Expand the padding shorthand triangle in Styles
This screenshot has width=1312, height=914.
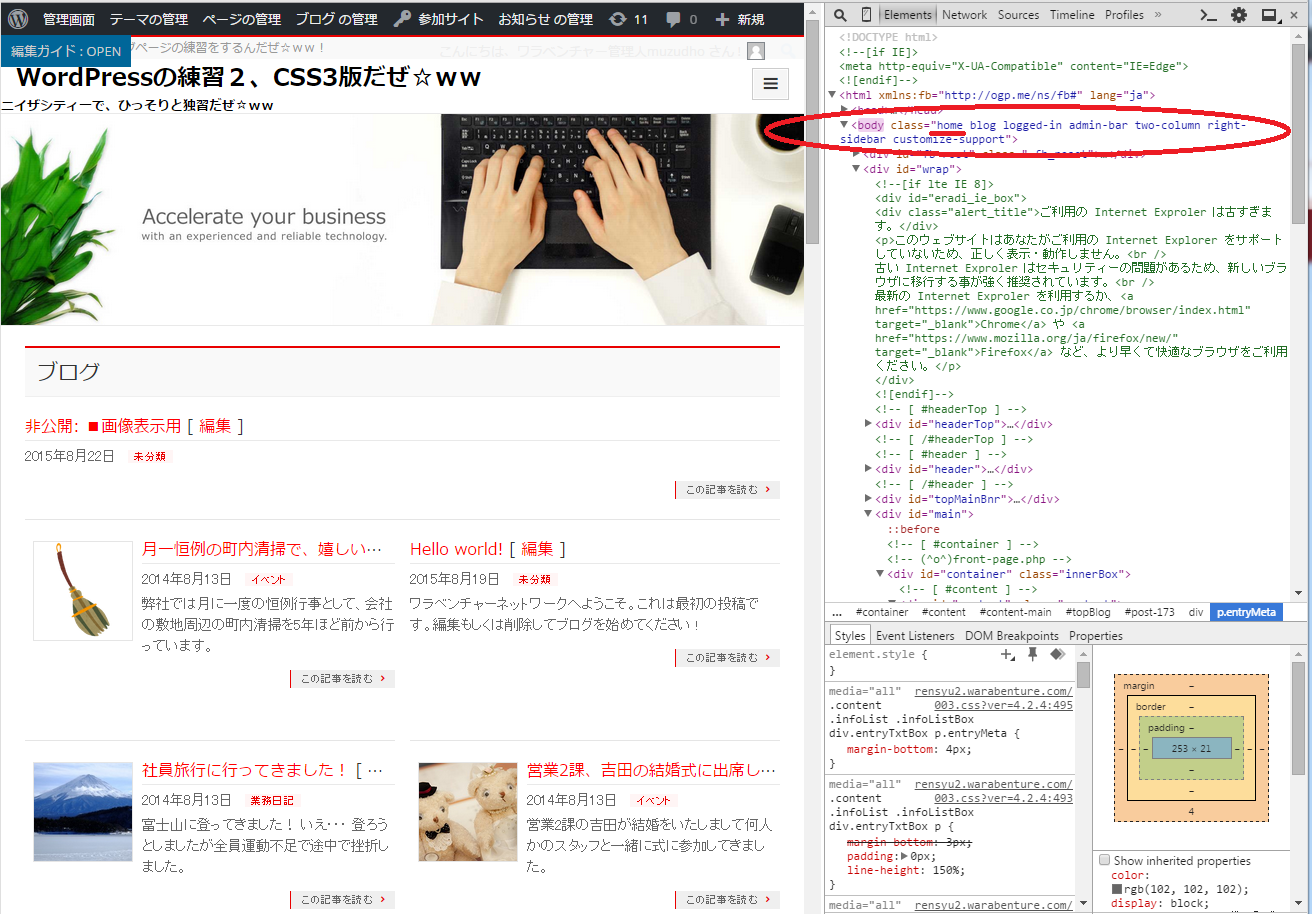[906, 857]
